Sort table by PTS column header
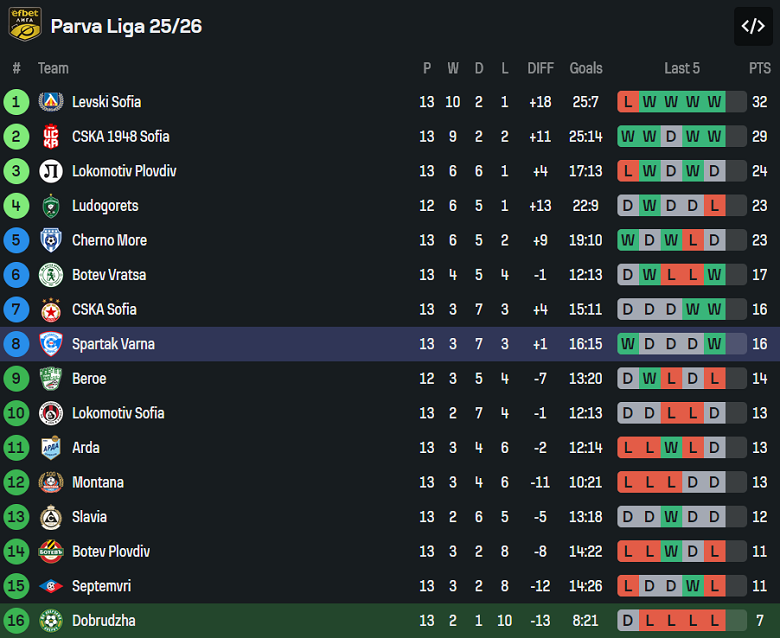Screen dimensions: 780x638 tap(760, 68)
